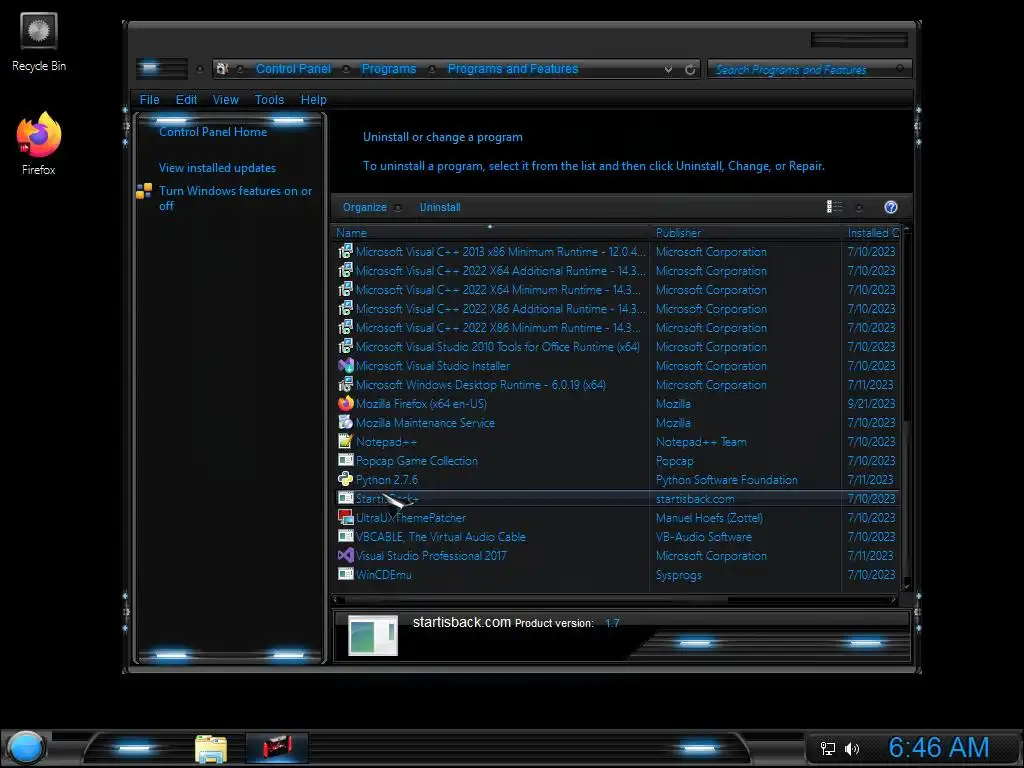Click Python Software Foundation publisher text

coord(726,480)
